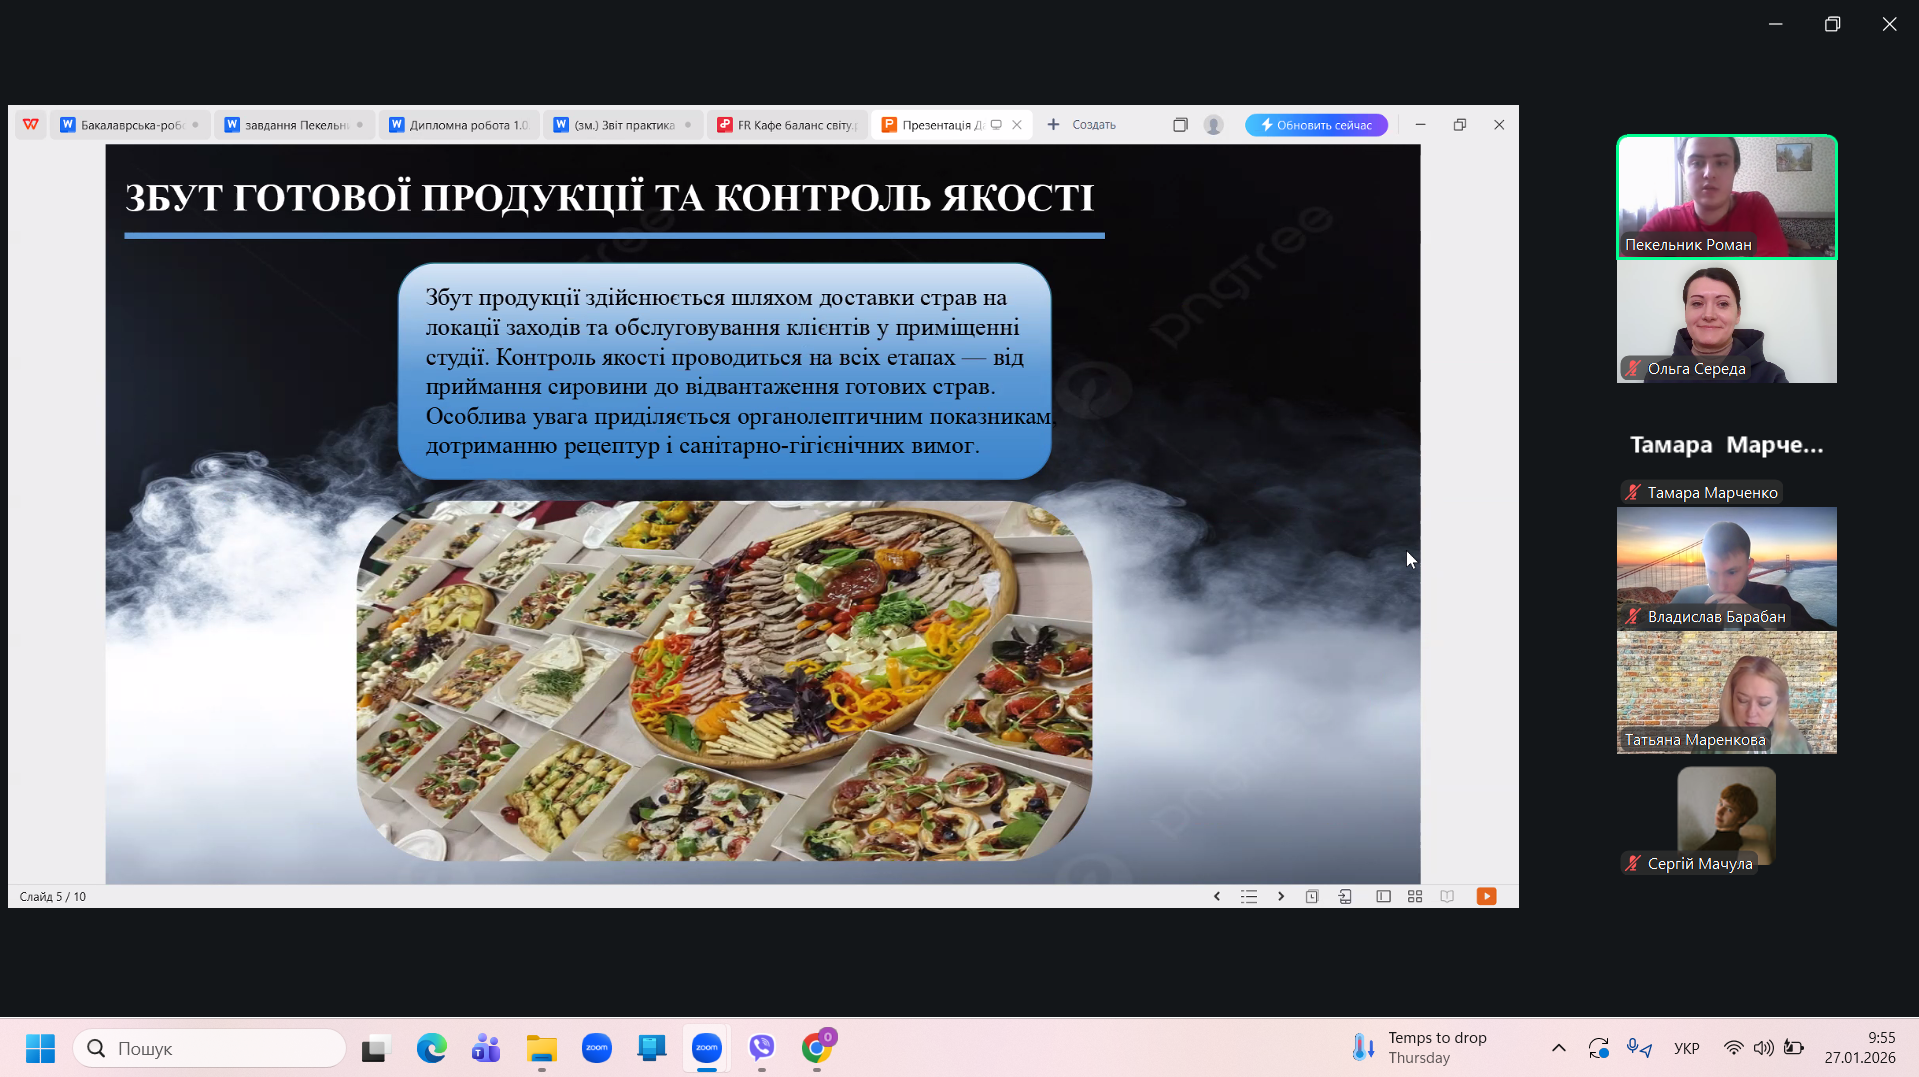Open reading view book icon

point(1447,896)
